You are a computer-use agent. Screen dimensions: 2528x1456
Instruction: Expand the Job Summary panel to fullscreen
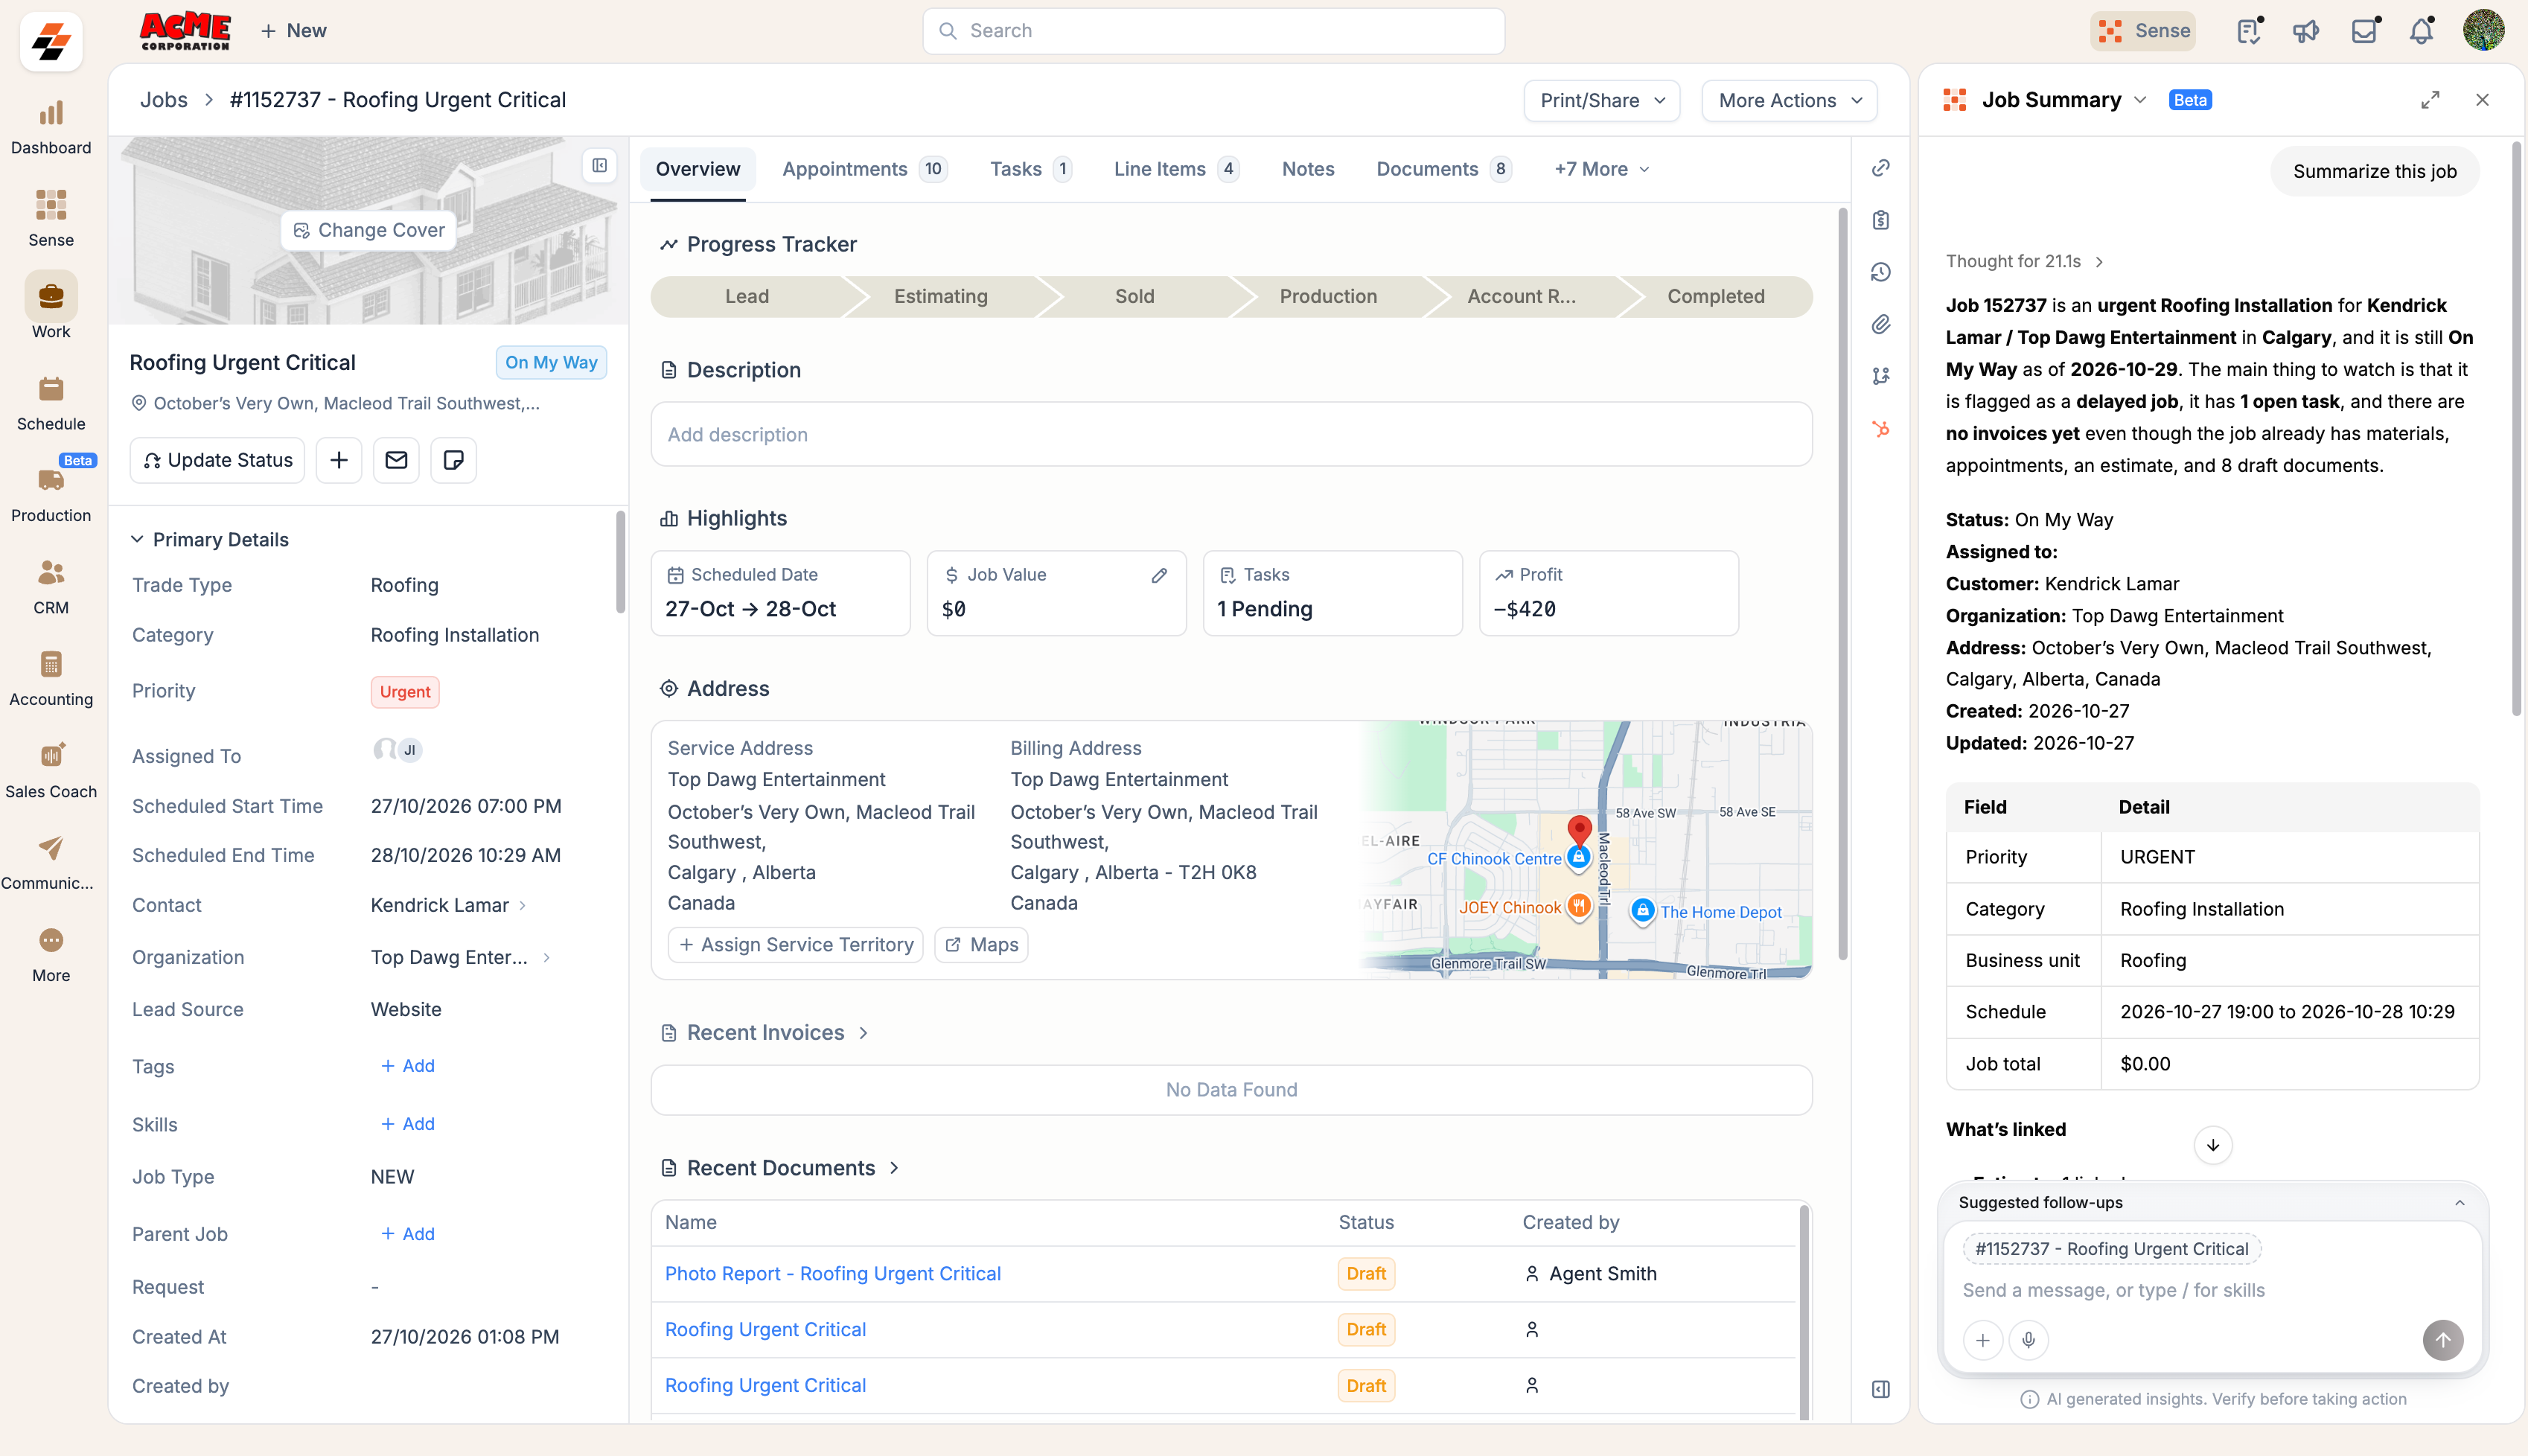pyautogui.click(x=2430, y=100)
